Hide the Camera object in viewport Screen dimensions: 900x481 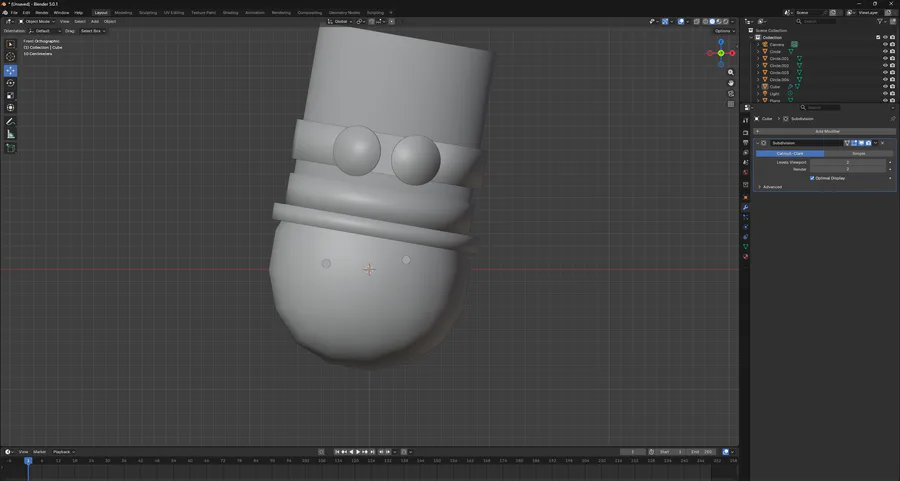pos(885,44)
